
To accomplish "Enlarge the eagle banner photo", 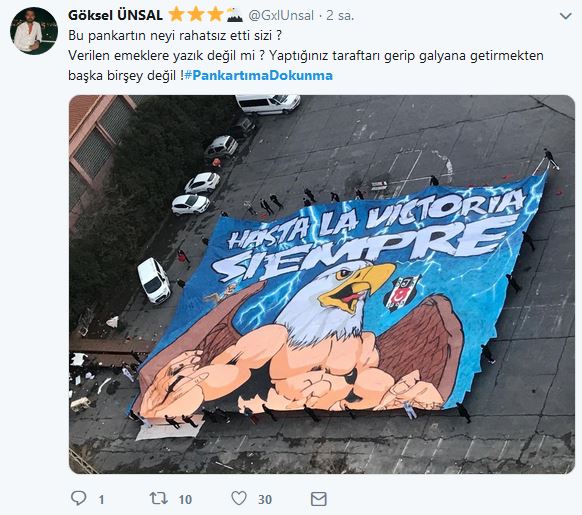I will (x=322, y=284).
